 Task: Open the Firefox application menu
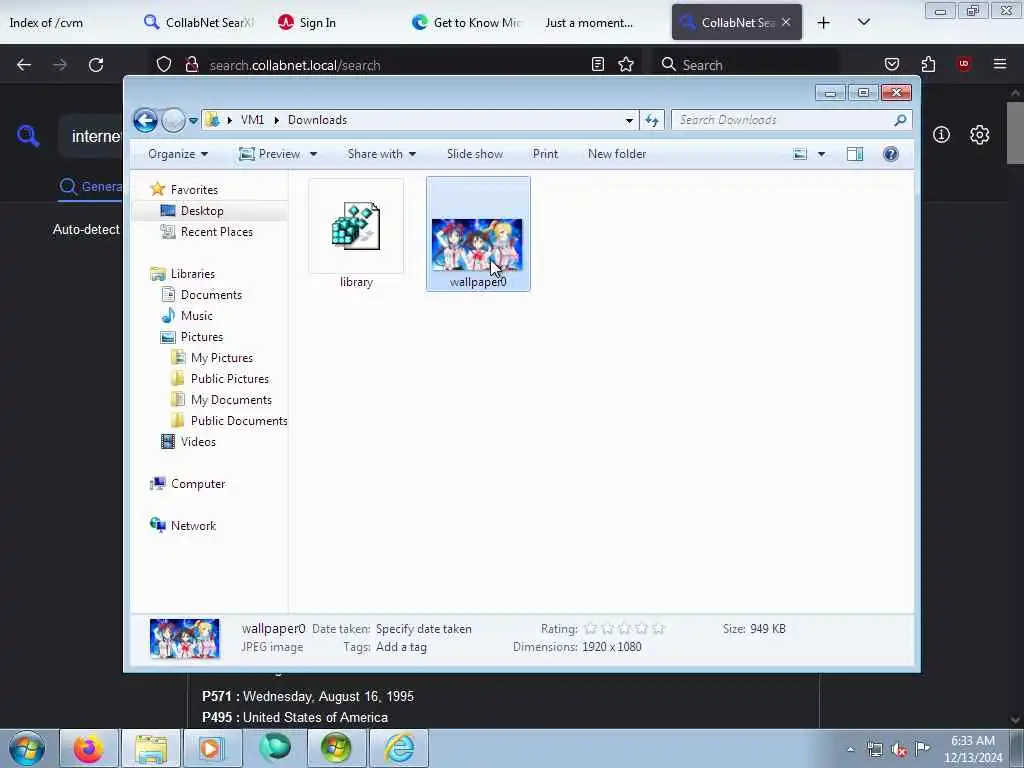tap(1000, 64)
